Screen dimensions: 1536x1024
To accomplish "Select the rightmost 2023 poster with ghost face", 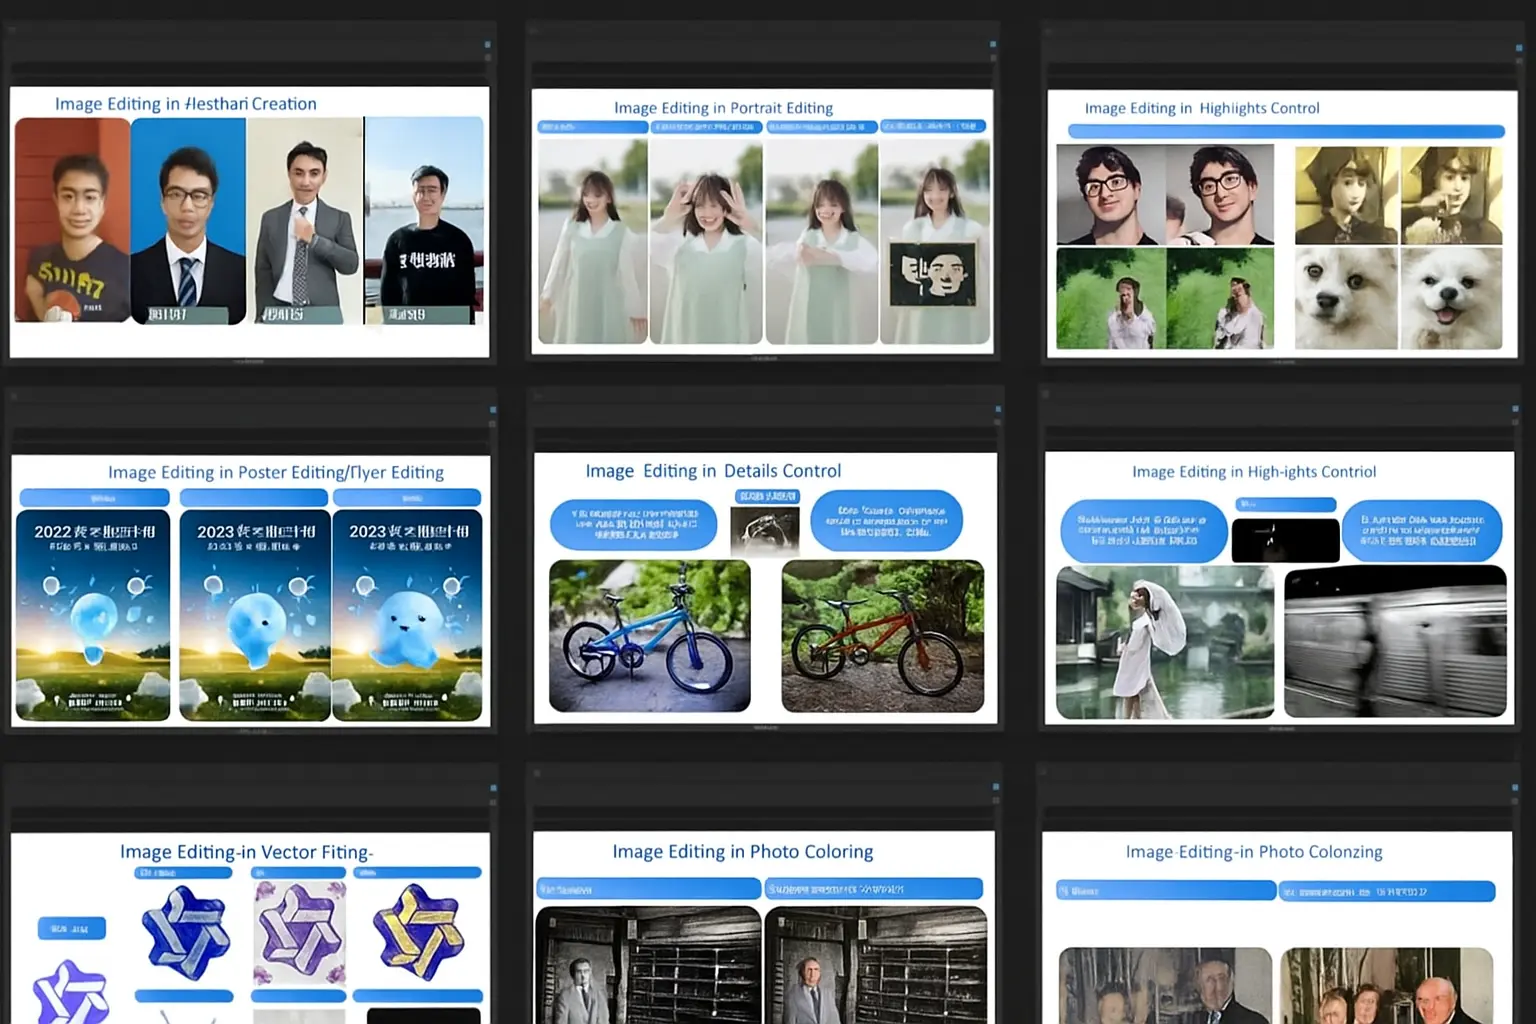I will [x=407, y=616].
